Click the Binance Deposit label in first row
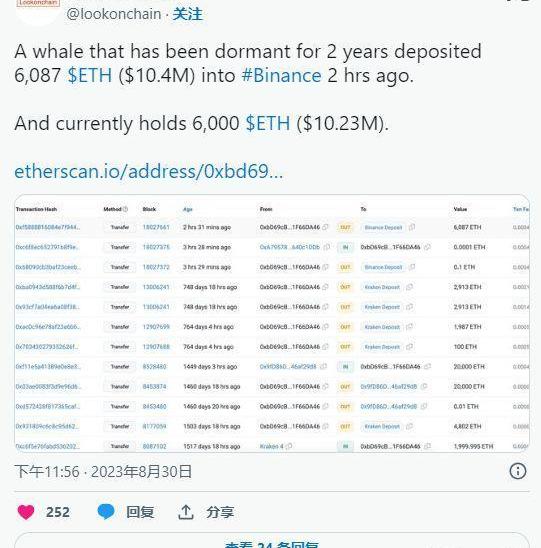Viewport: 541px width, 548px height. tap(383, 228)
